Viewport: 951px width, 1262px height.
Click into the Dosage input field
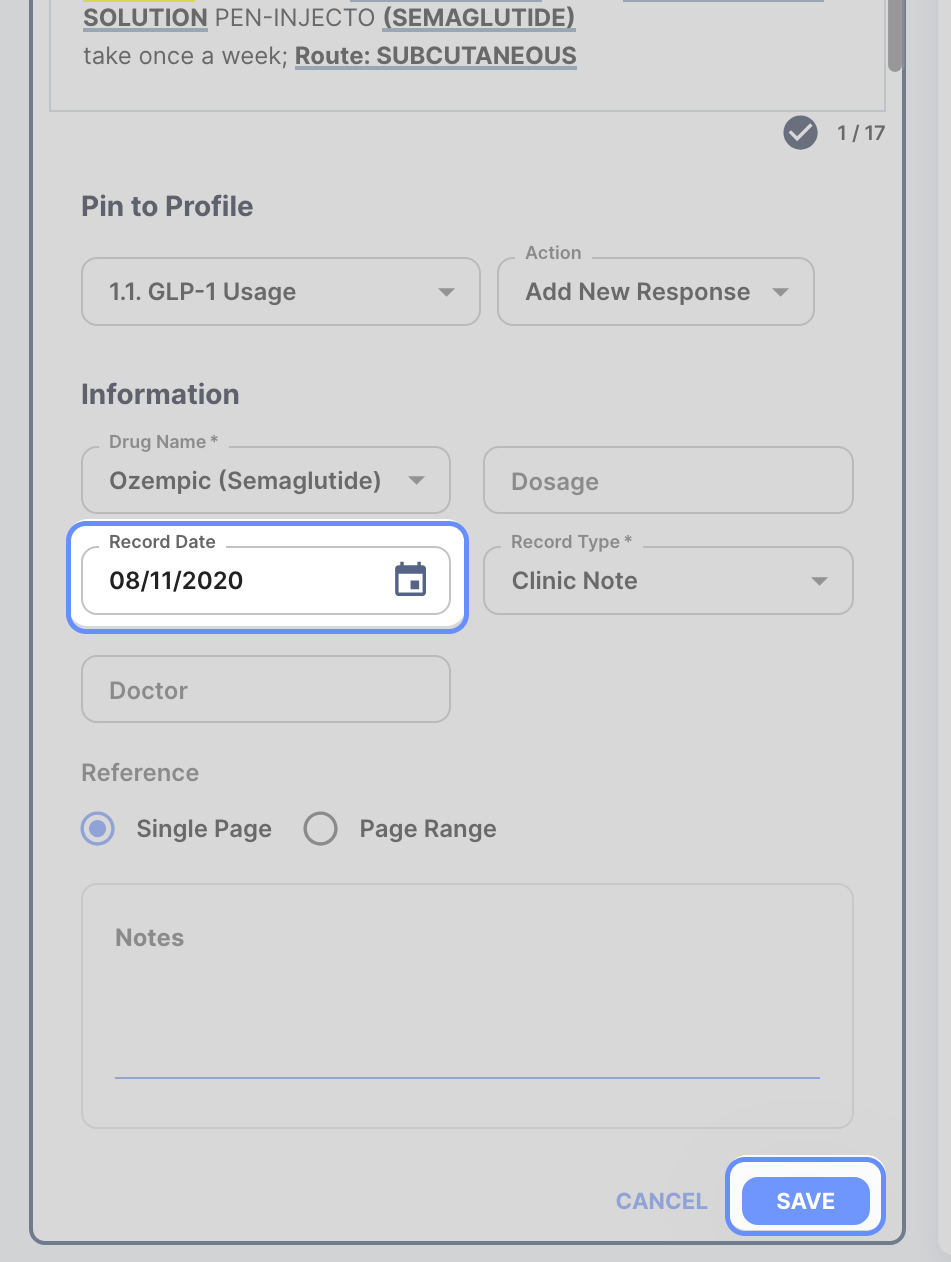668,480
